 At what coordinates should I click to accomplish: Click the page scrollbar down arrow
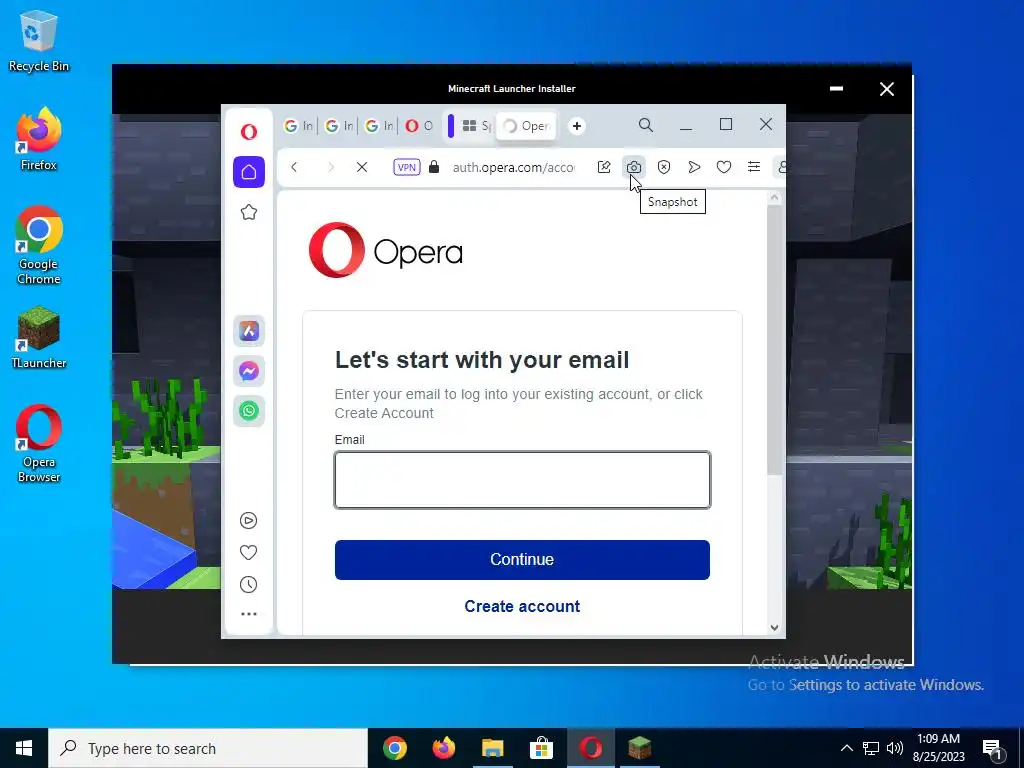coord(774,628)
